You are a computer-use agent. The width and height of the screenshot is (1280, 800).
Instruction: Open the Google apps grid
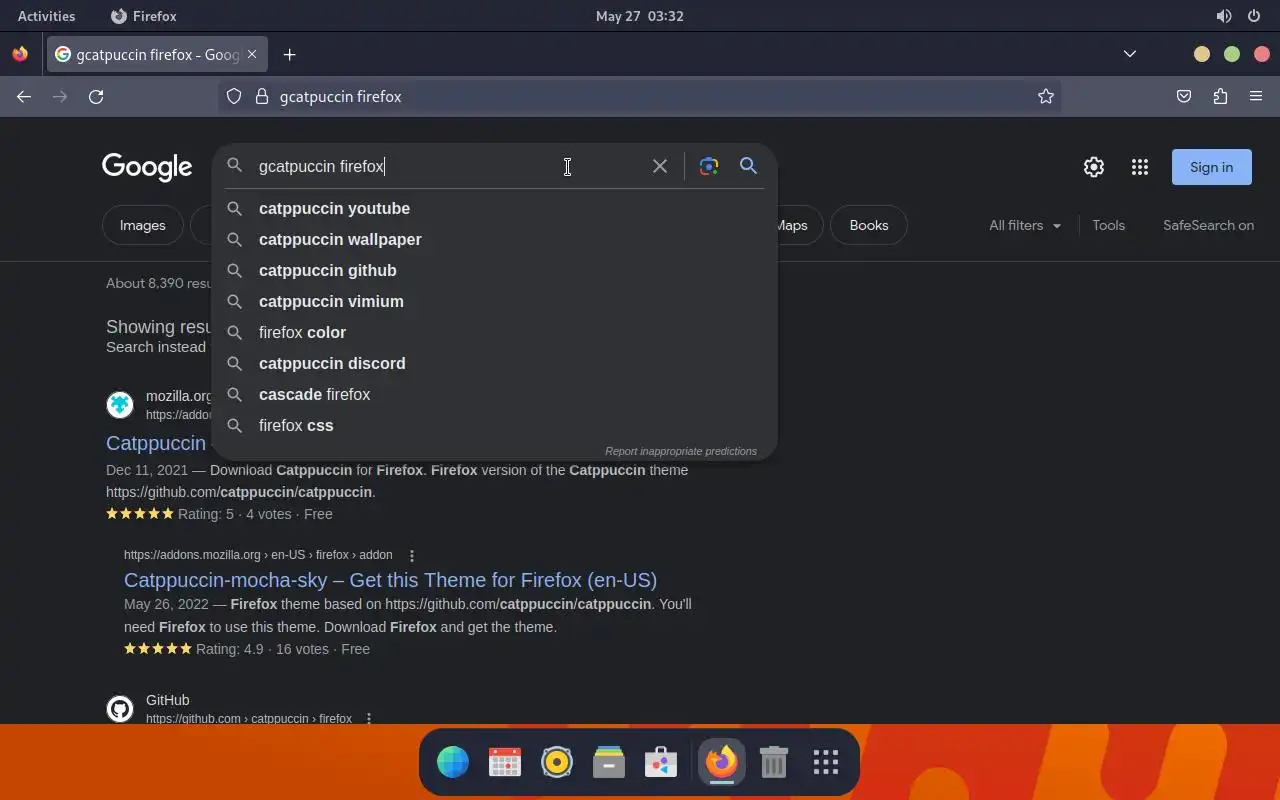(x=1140, y=167)
